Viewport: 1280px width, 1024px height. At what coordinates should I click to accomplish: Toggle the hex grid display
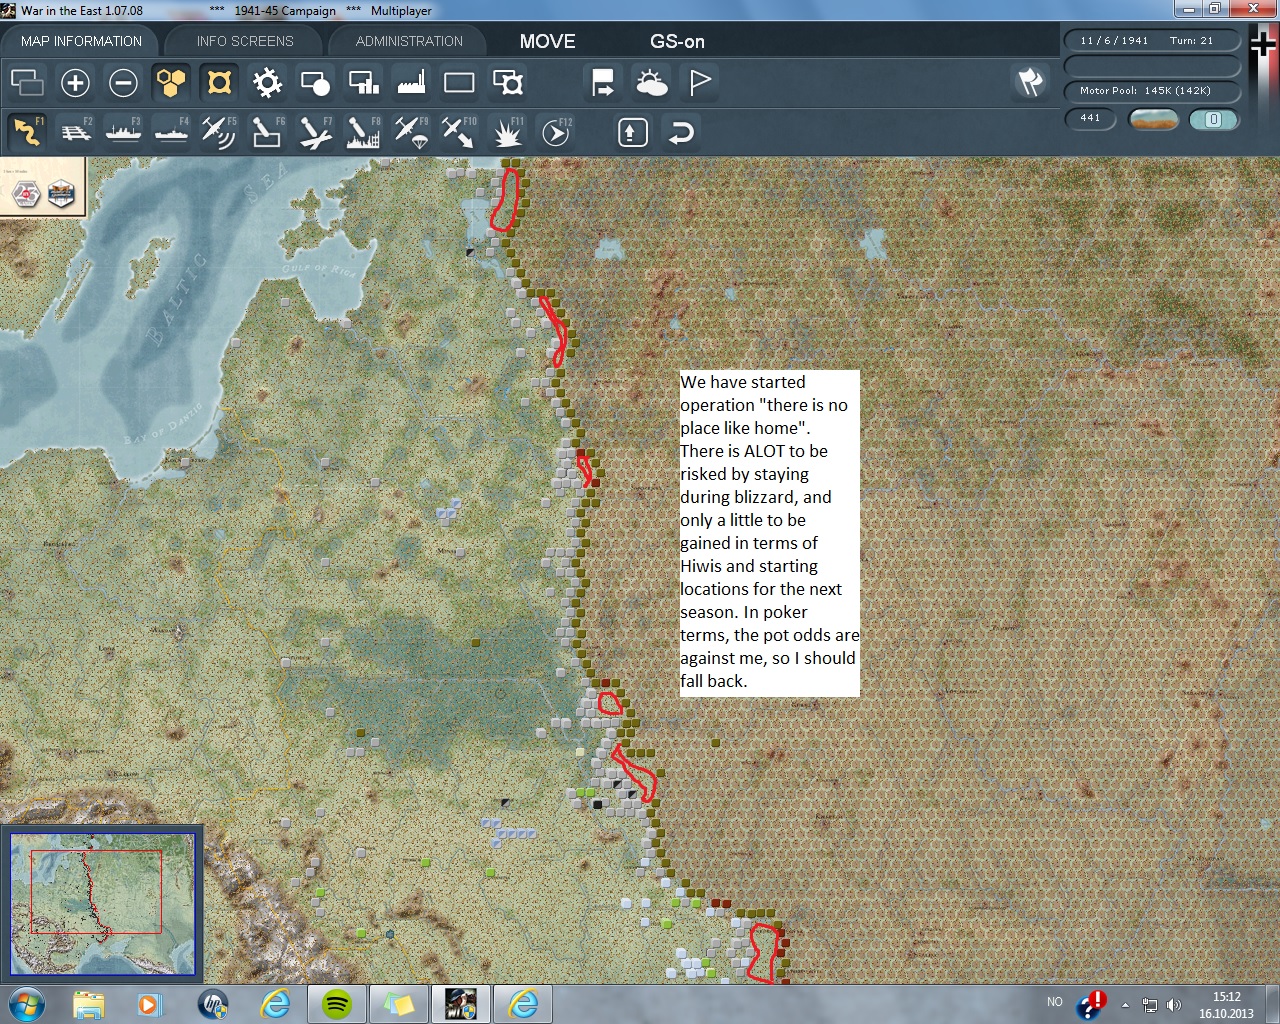coord(171,83)
